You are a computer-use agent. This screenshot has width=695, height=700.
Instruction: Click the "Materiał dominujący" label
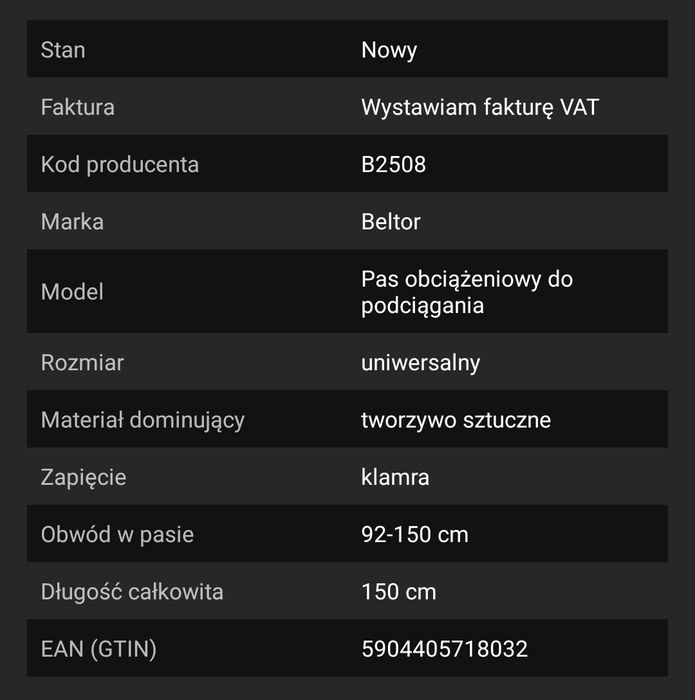[143, 420]
